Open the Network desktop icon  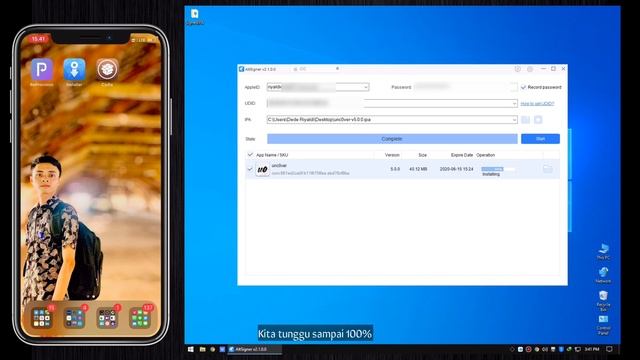coord(603,275)
